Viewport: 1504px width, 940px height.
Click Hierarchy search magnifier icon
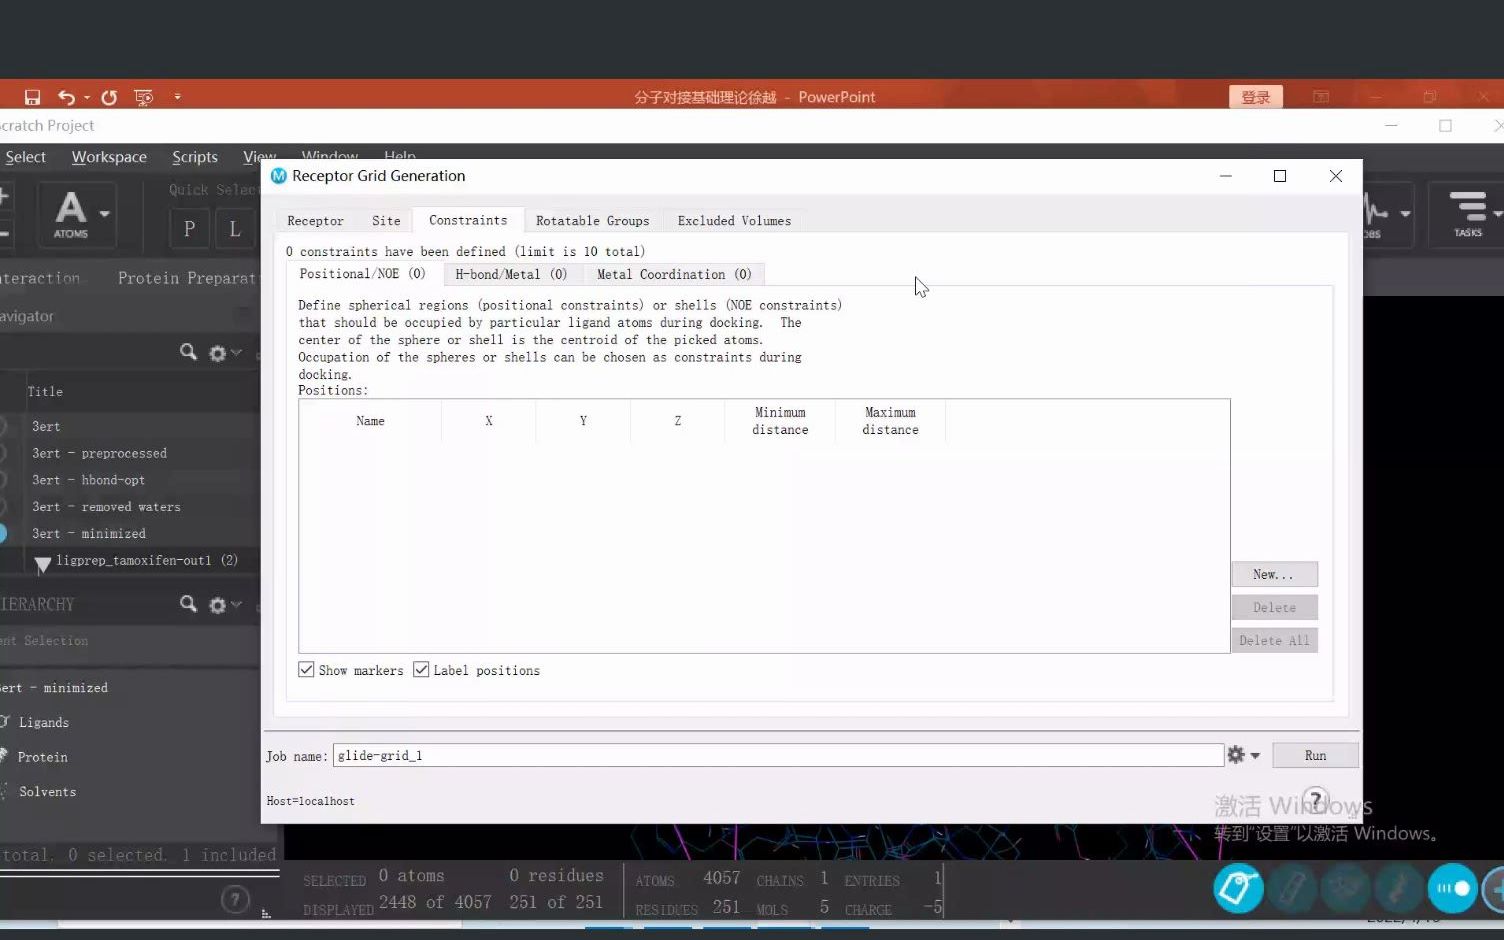pos(188,604)
